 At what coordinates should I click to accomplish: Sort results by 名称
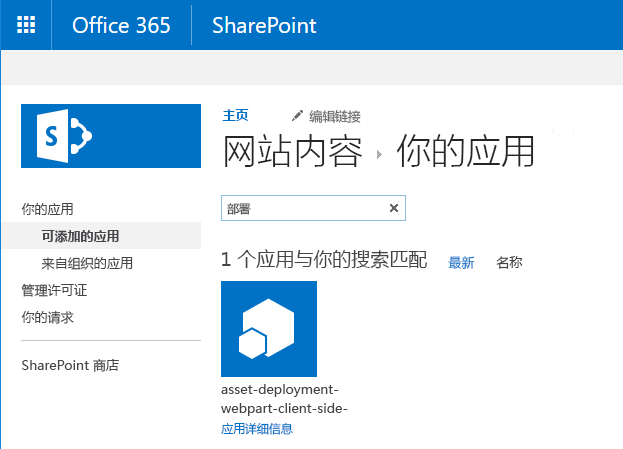pyautogui.click(x=509, y=263)
